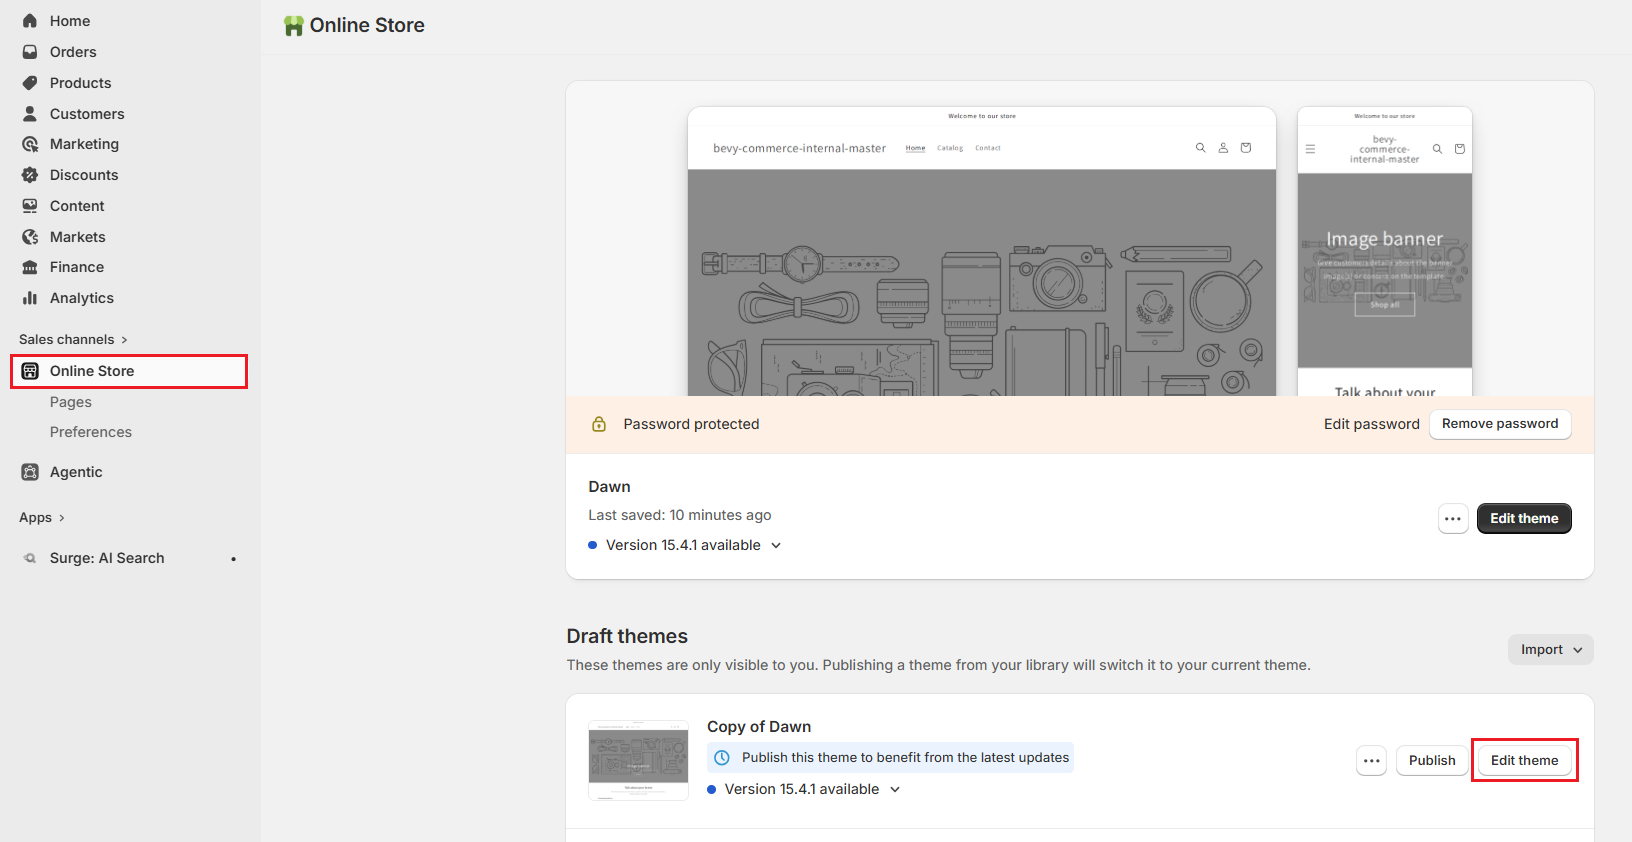This screenshot has width=1632, height=842.
Task: Click the desktop theme preview image
Action: [x=982, y=251]
